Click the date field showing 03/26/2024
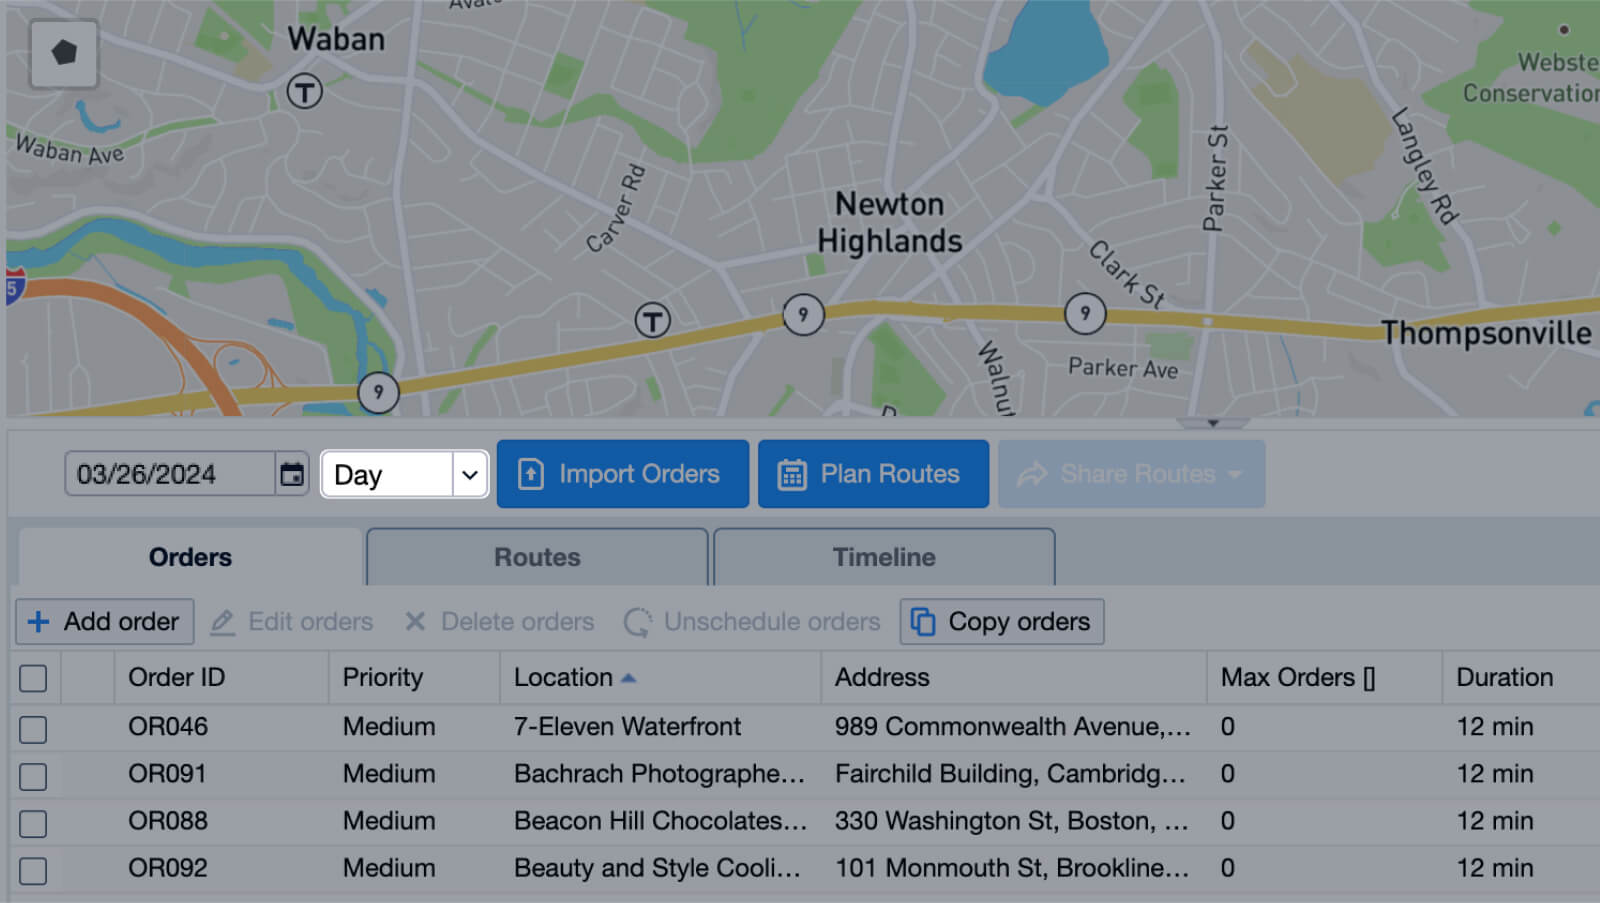 [x=168, y=474]
